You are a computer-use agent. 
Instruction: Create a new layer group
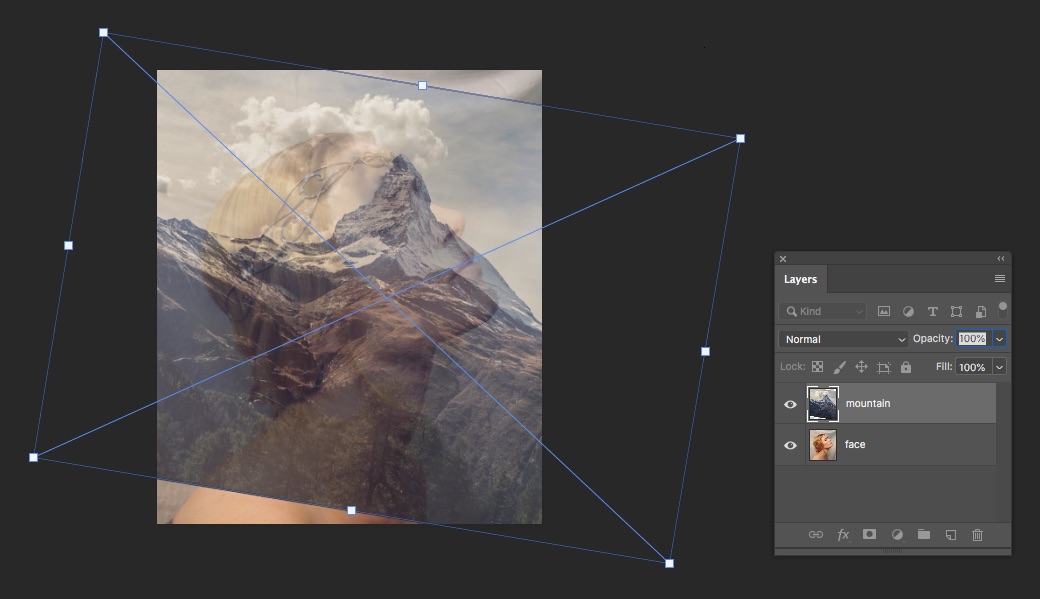click(924, 535)
